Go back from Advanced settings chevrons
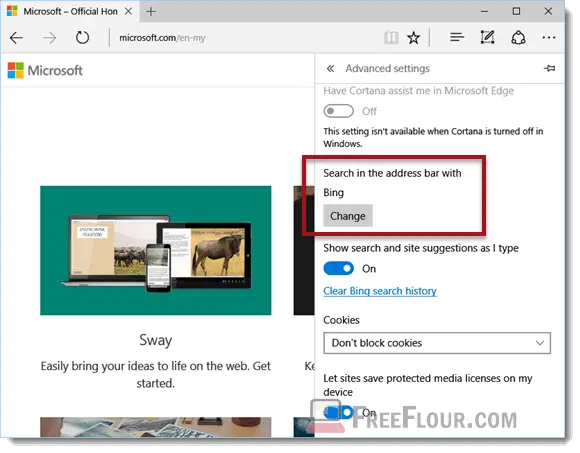The width and height of the screenshot is (580, 453). [x=330, y=68]
